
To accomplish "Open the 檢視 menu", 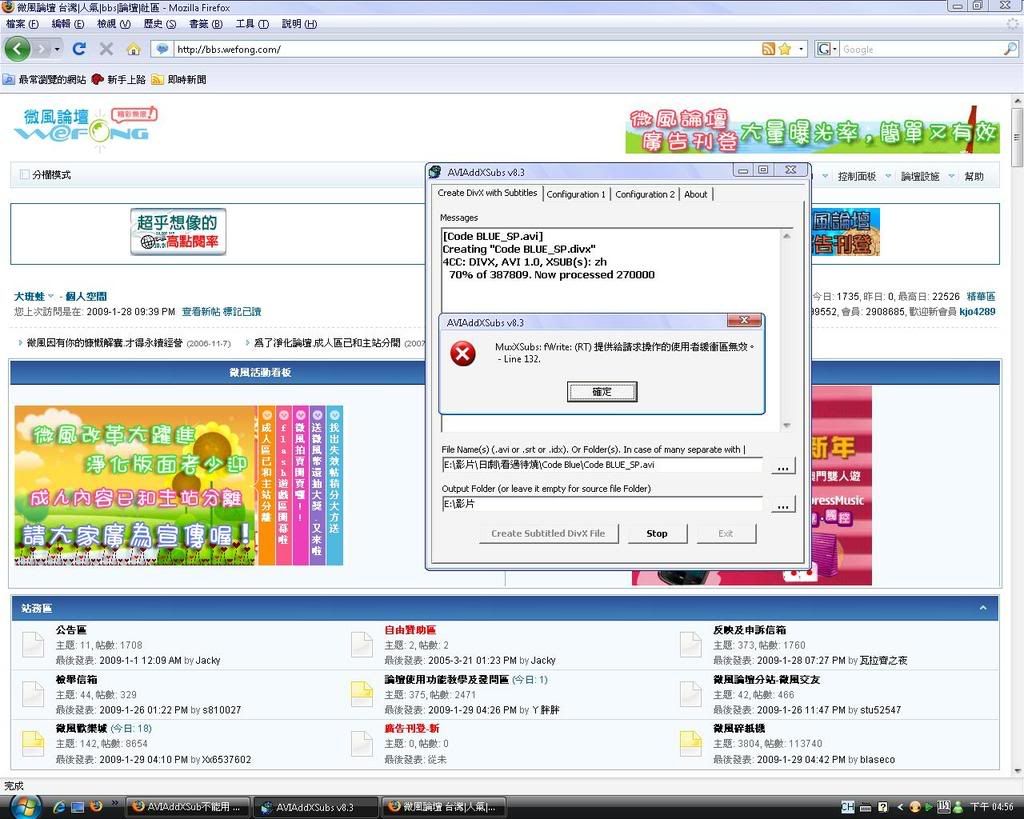I will point(114,24).
